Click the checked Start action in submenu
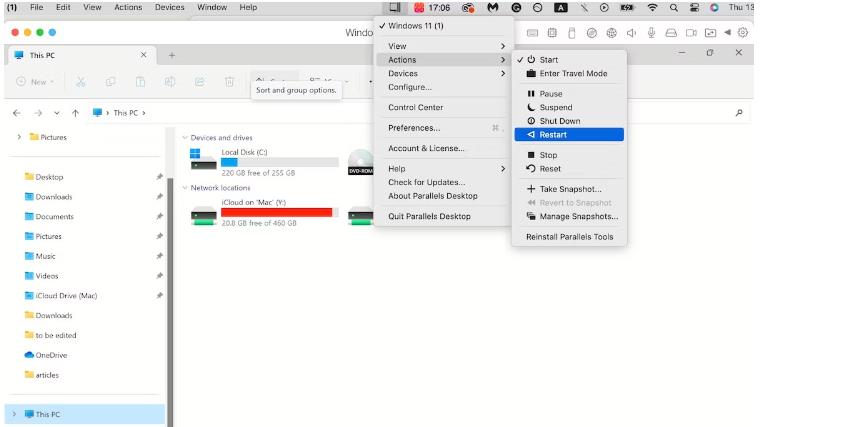 tap(569, 60)
